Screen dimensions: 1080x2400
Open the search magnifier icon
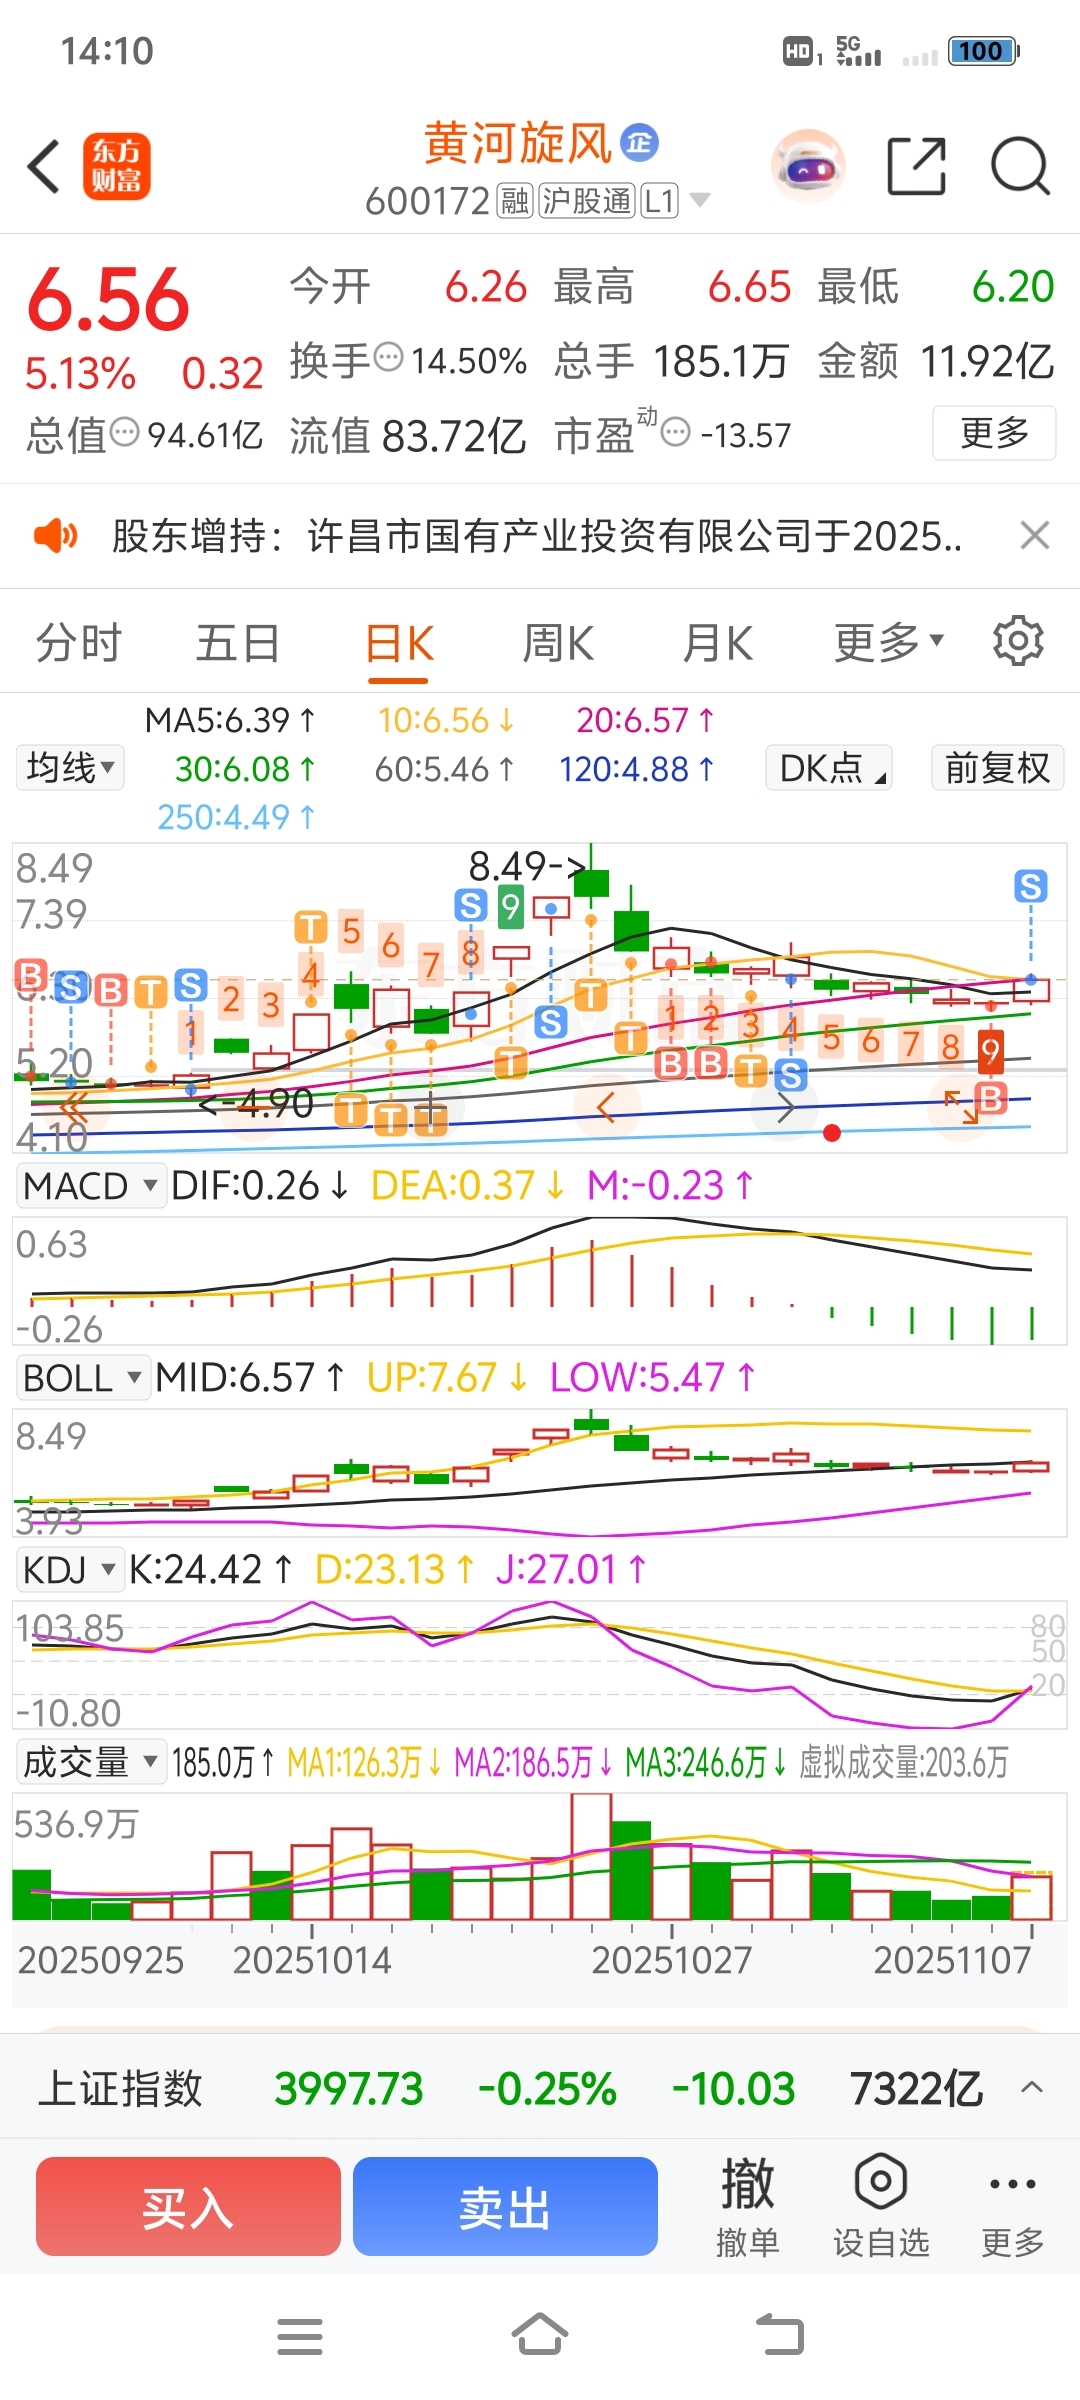click(x=1020, y=166)
